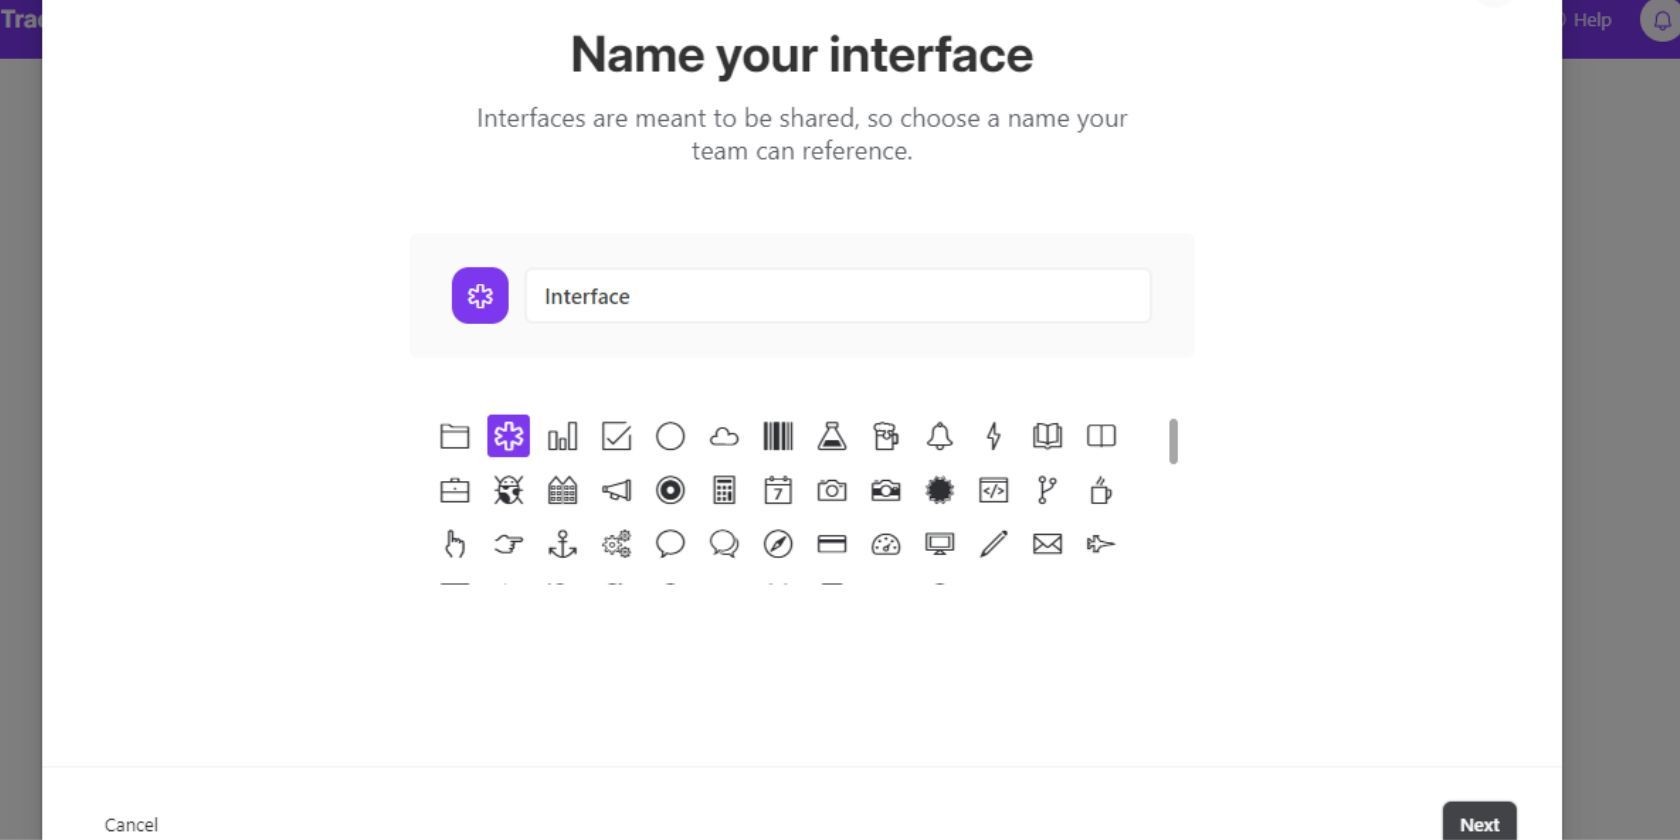
Task: Select the bell notification icon
Action: 940,436
